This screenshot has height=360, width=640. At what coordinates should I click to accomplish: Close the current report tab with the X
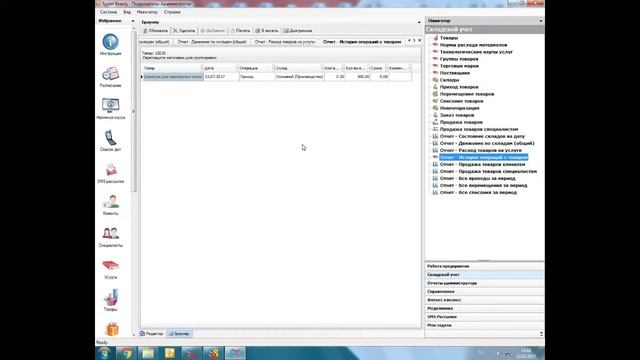point(420,40)
